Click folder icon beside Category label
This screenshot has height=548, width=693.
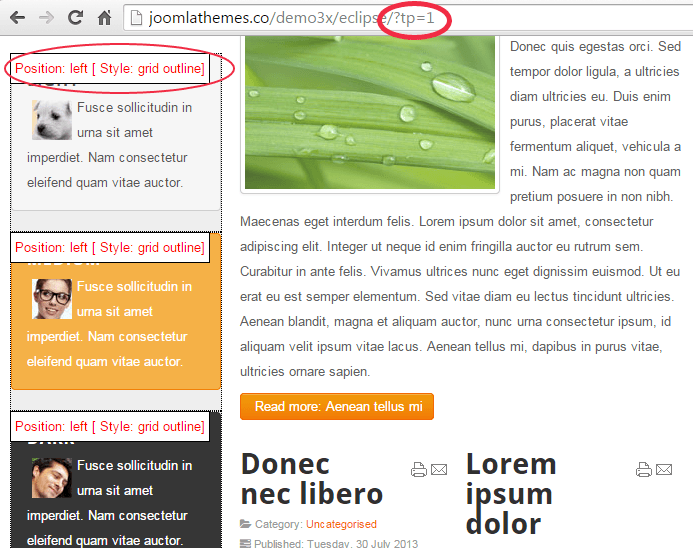245,524
